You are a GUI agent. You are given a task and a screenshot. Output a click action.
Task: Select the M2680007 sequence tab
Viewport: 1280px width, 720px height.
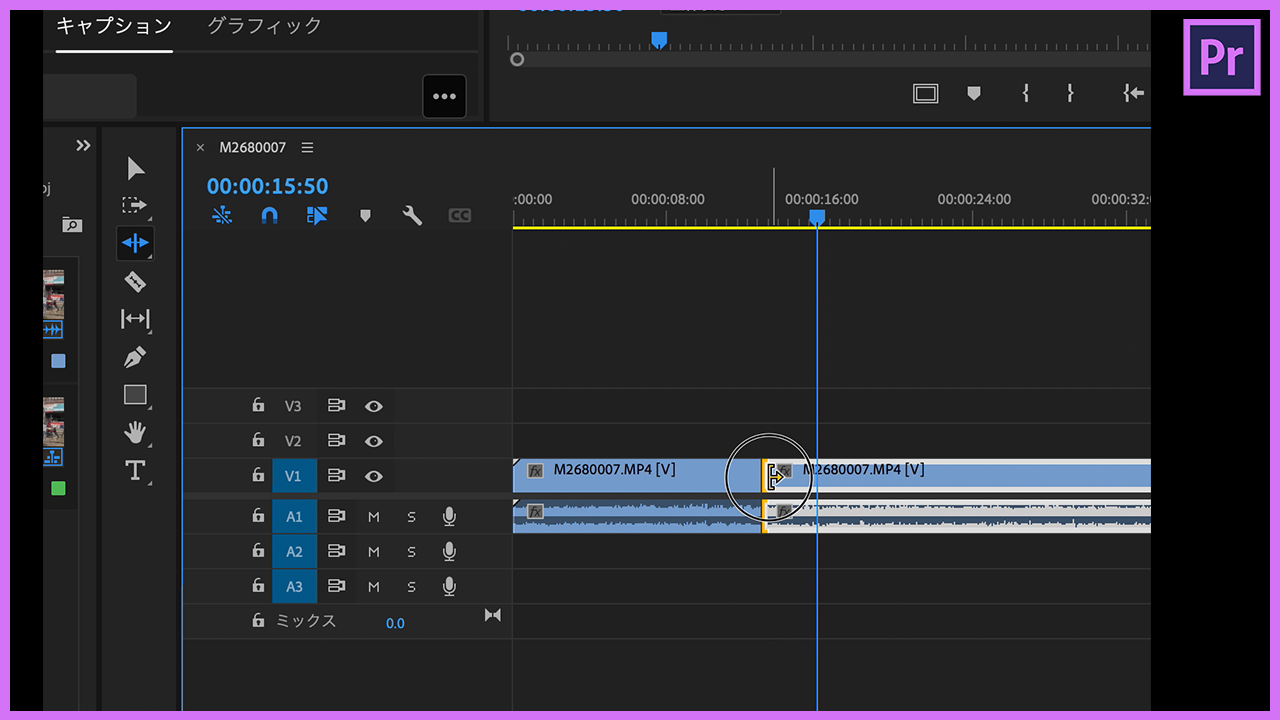[253, 147]
